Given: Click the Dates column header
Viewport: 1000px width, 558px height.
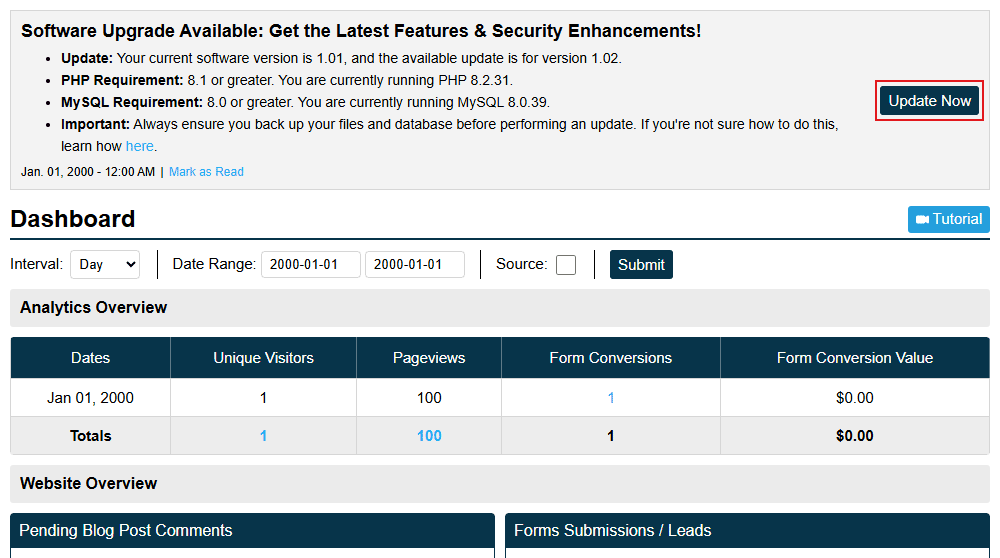Looking at the screenshot, I should pos(91,358).
